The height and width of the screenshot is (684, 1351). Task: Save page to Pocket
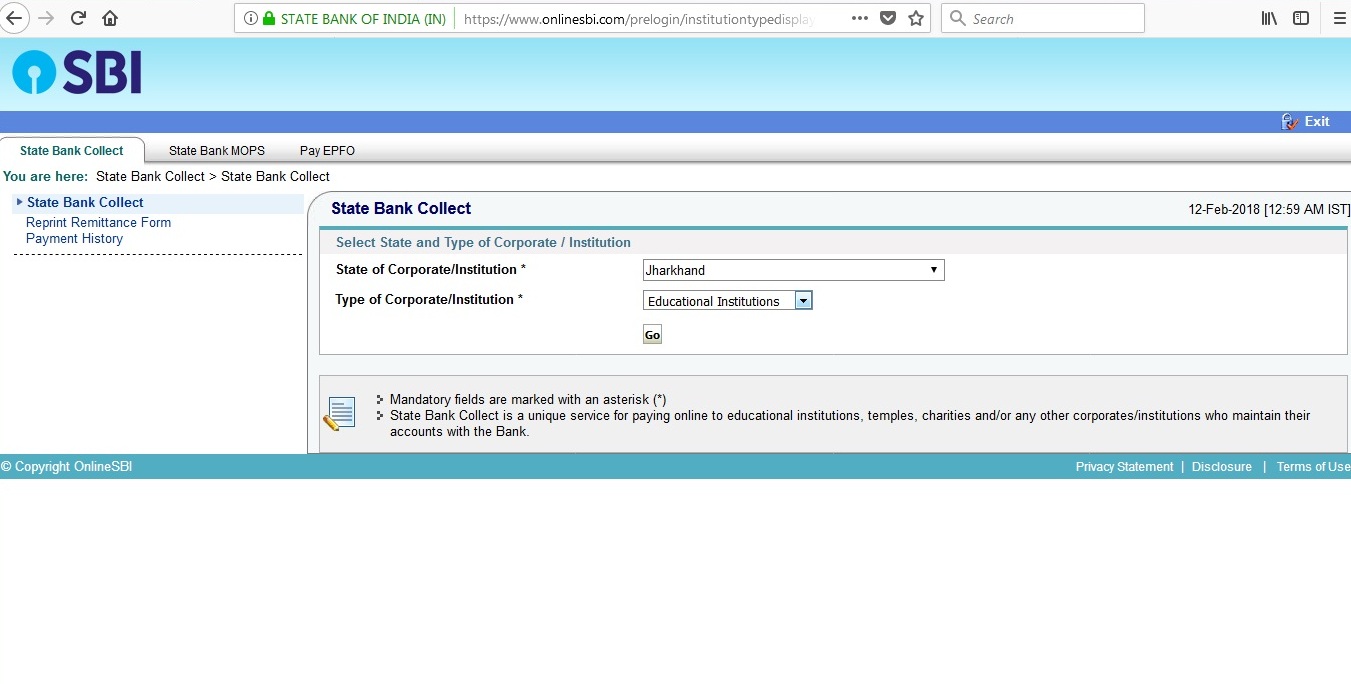(888, 18)
